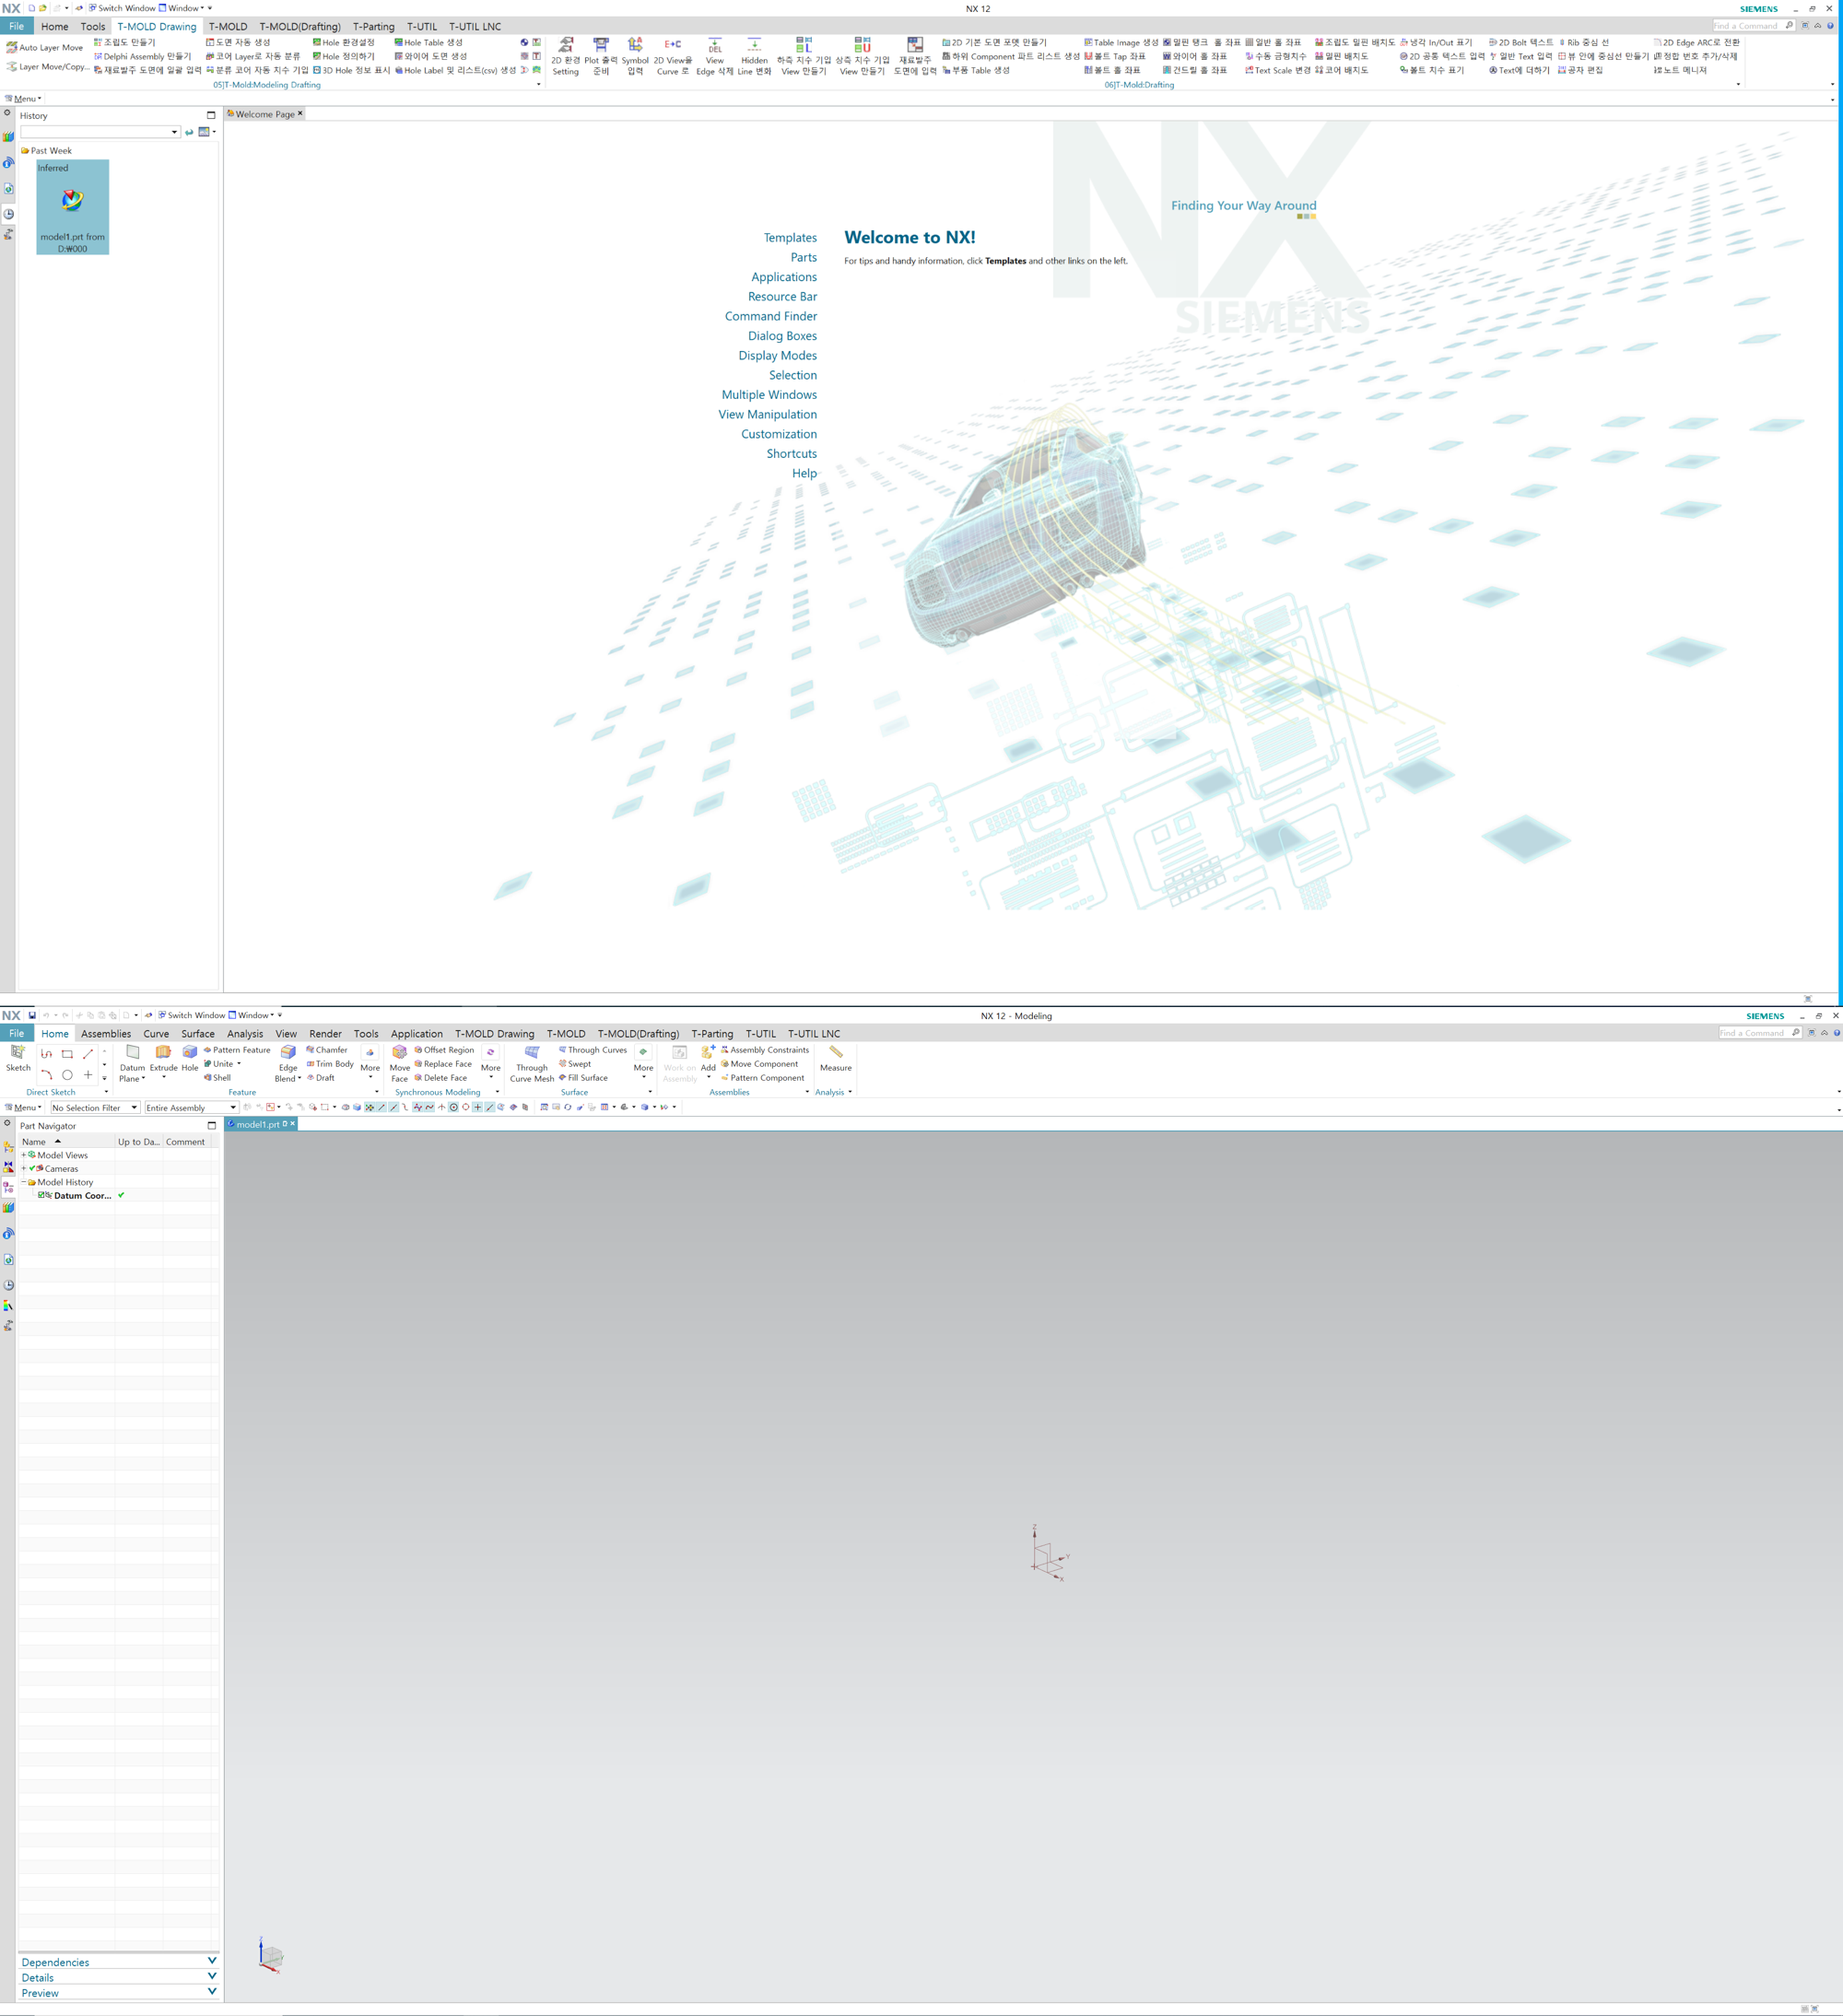Viewport: 1843px width, 2016px height.
Task: Click the Templates link in Welcome page
Action: click(x=789, y=237)
